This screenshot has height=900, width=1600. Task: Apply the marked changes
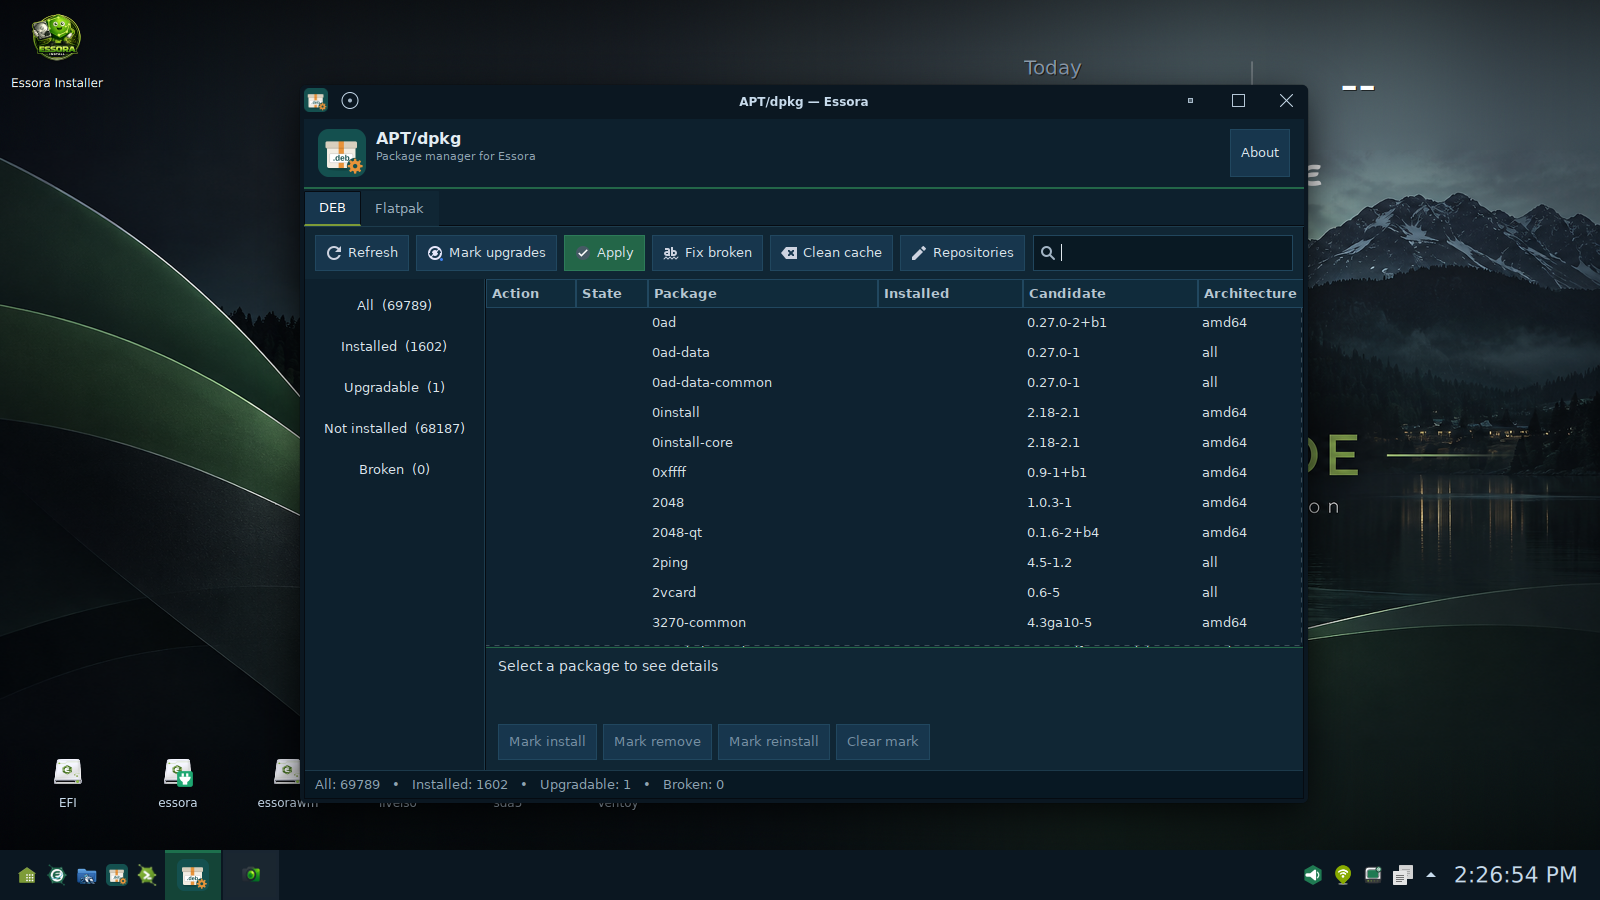pyautogui.click(x=604, y=253)
